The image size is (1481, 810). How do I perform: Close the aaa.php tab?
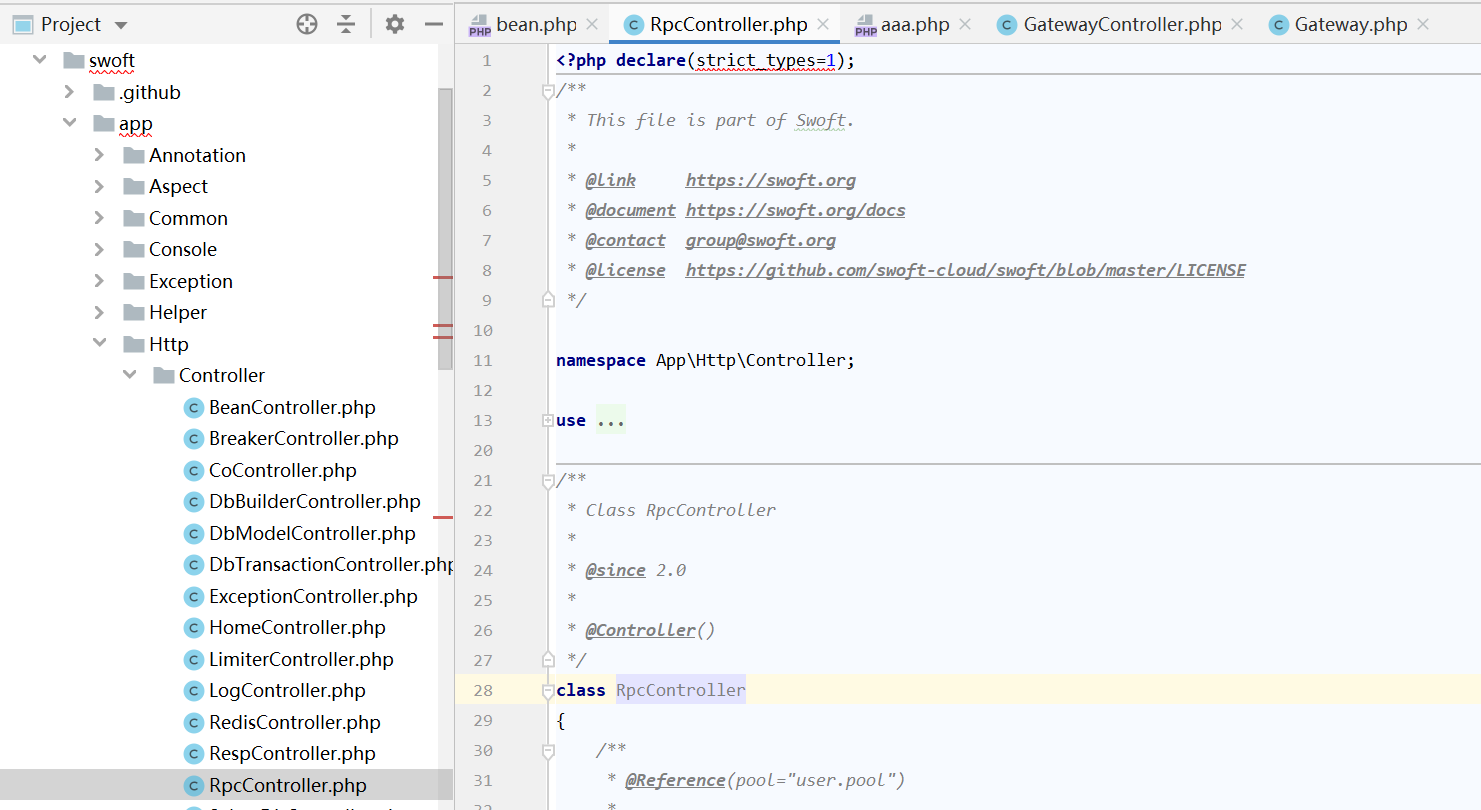964,25
